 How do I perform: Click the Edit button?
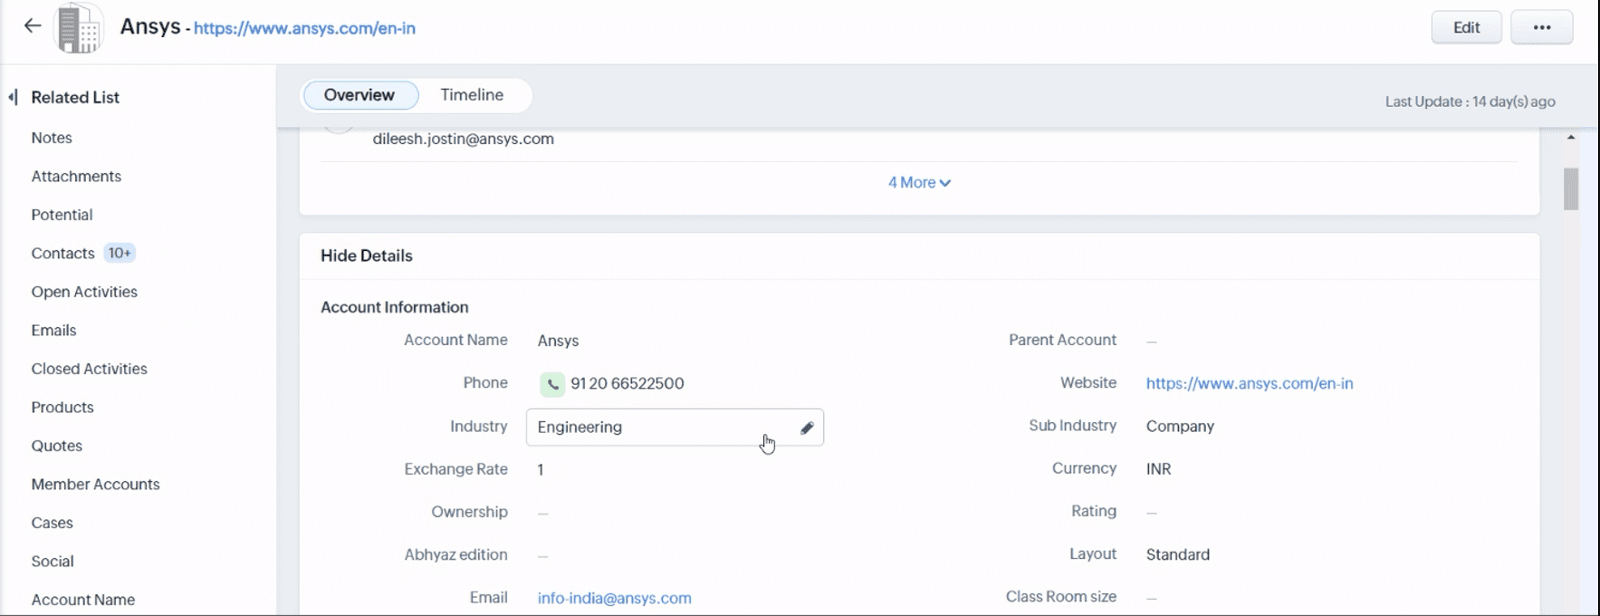pyautogui.click(x=1466, y=27)
